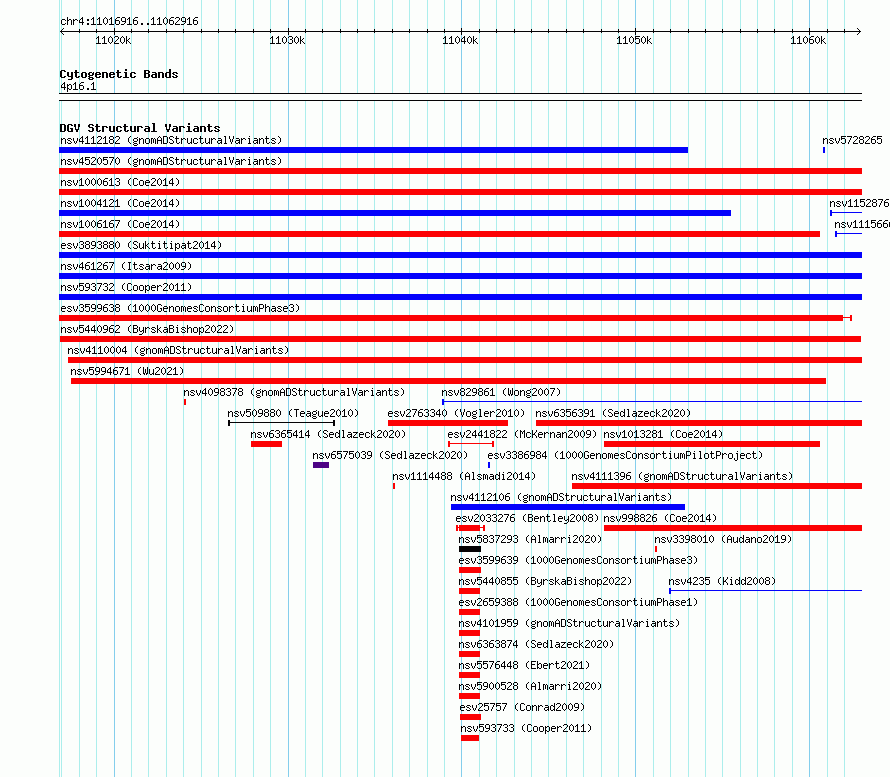Click esv2763340 (Vogler2010) label
This screenshot has width=890, height=777.
[456, 413]
